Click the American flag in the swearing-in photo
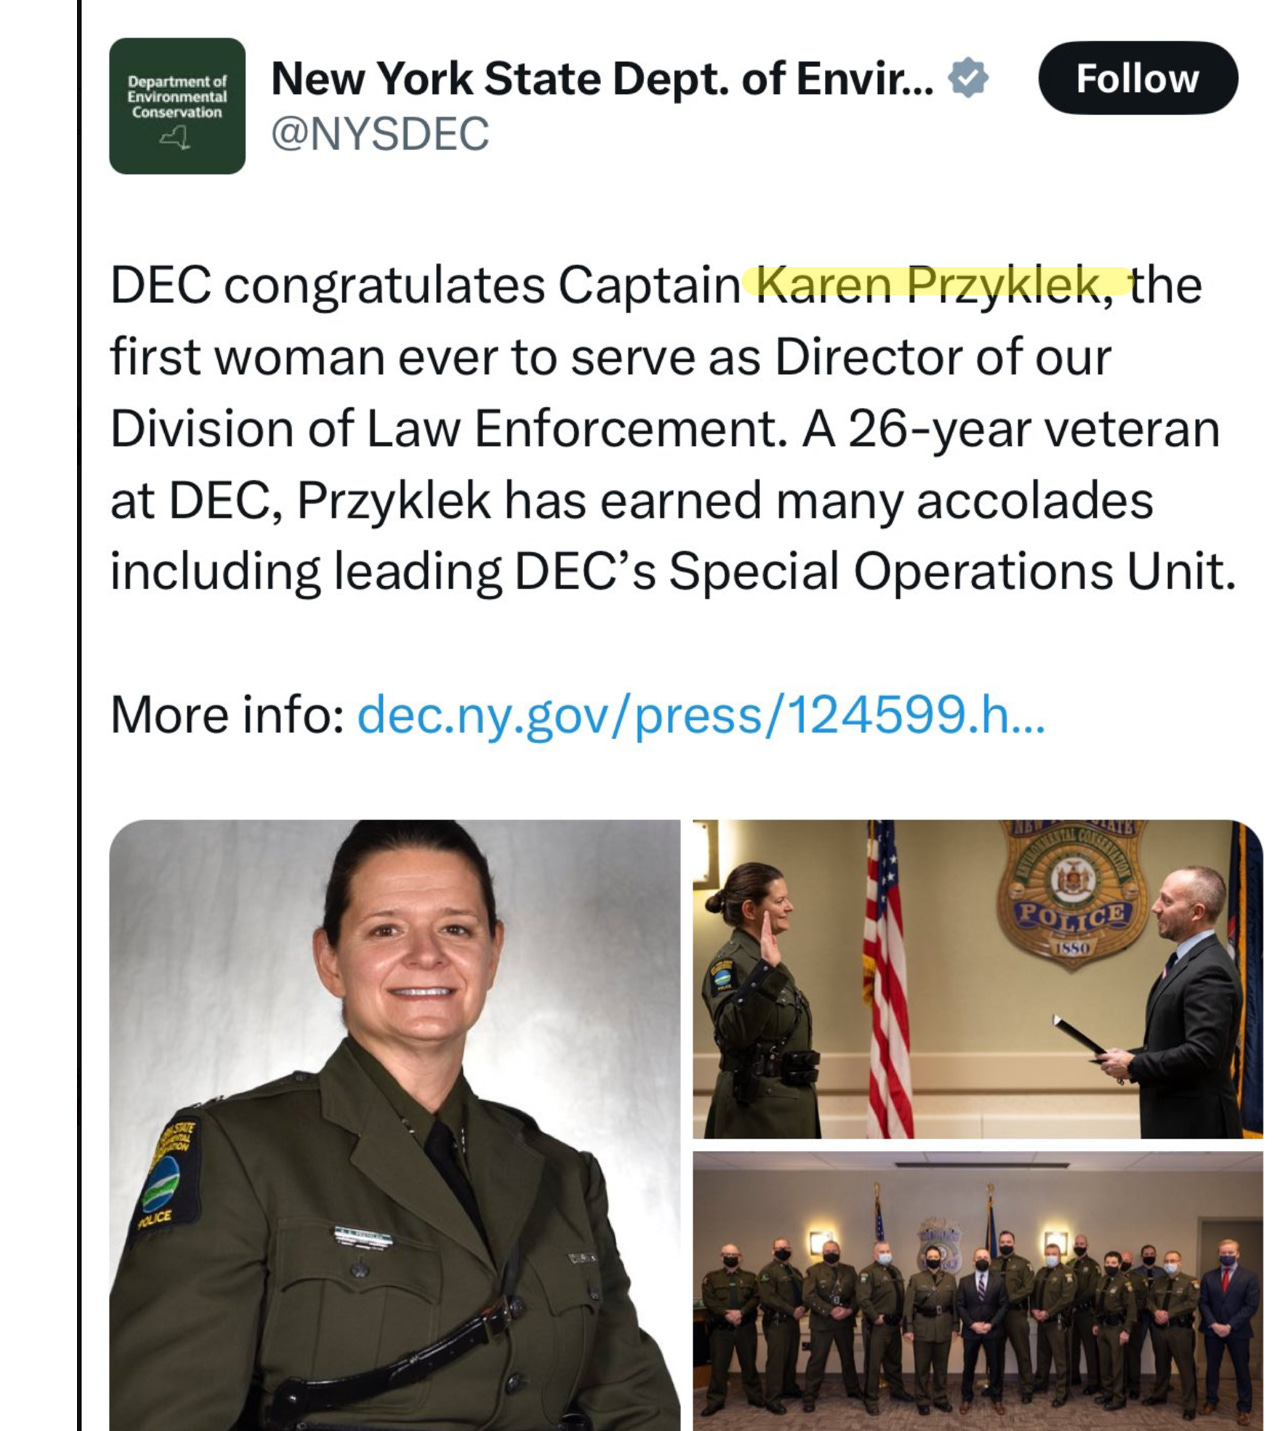Image resolution: width=1277 pixels, height=1431 pixels. pyautogui.click(x=887, y=980)
